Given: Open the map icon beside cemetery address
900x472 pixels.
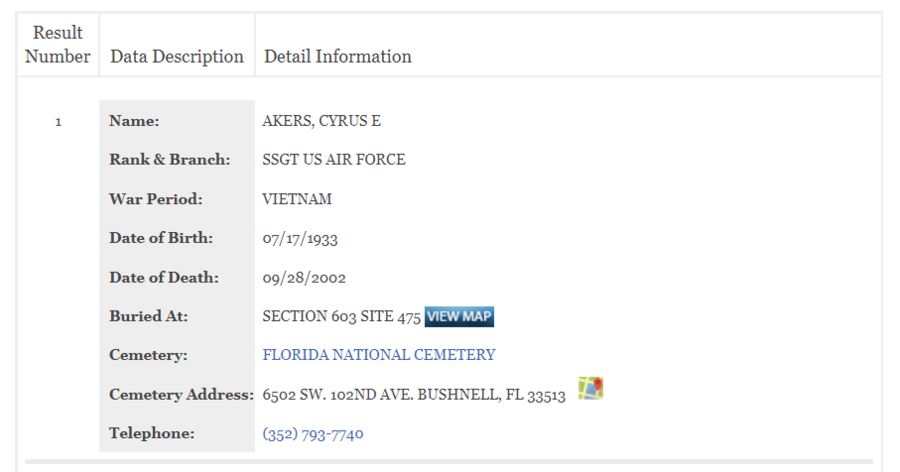Looking at the screenshot, I should [x=591, y=388].
